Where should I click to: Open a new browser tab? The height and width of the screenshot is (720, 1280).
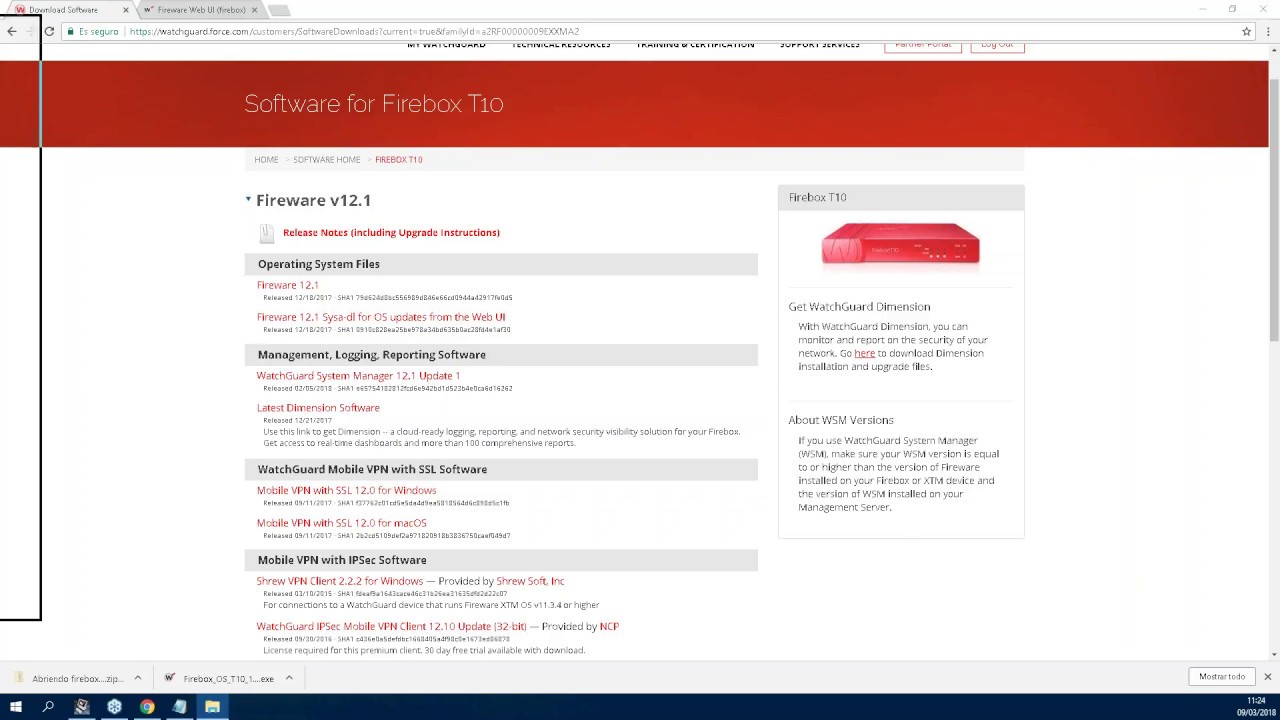tap(279, 10)
